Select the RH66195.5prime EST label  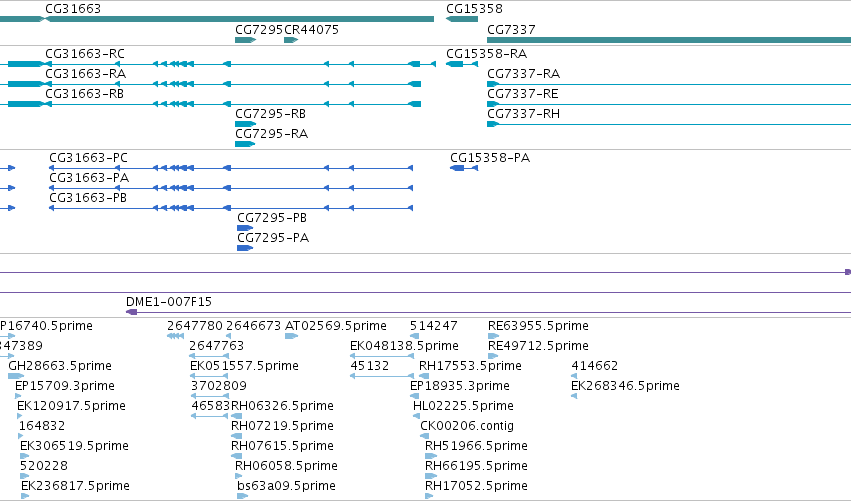point(476,467)
